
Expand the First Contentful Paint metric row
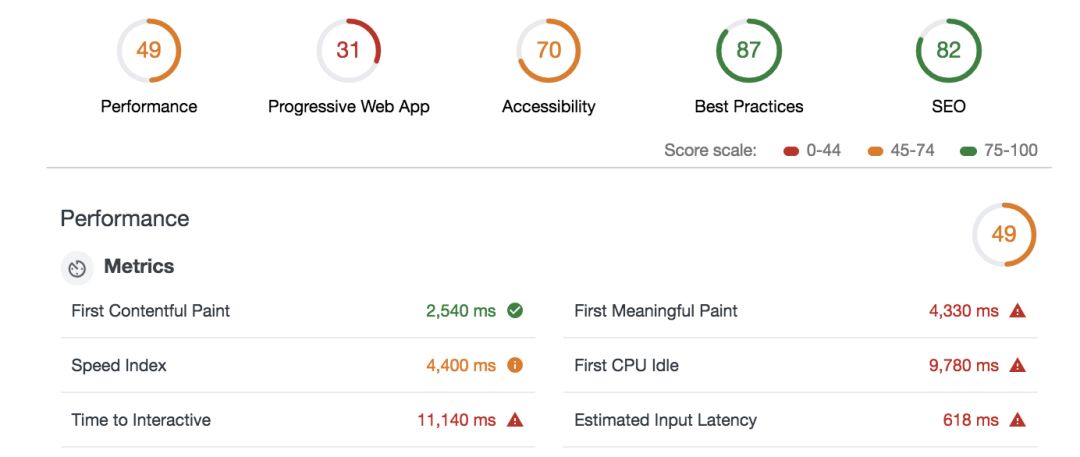tap(151, 311)
